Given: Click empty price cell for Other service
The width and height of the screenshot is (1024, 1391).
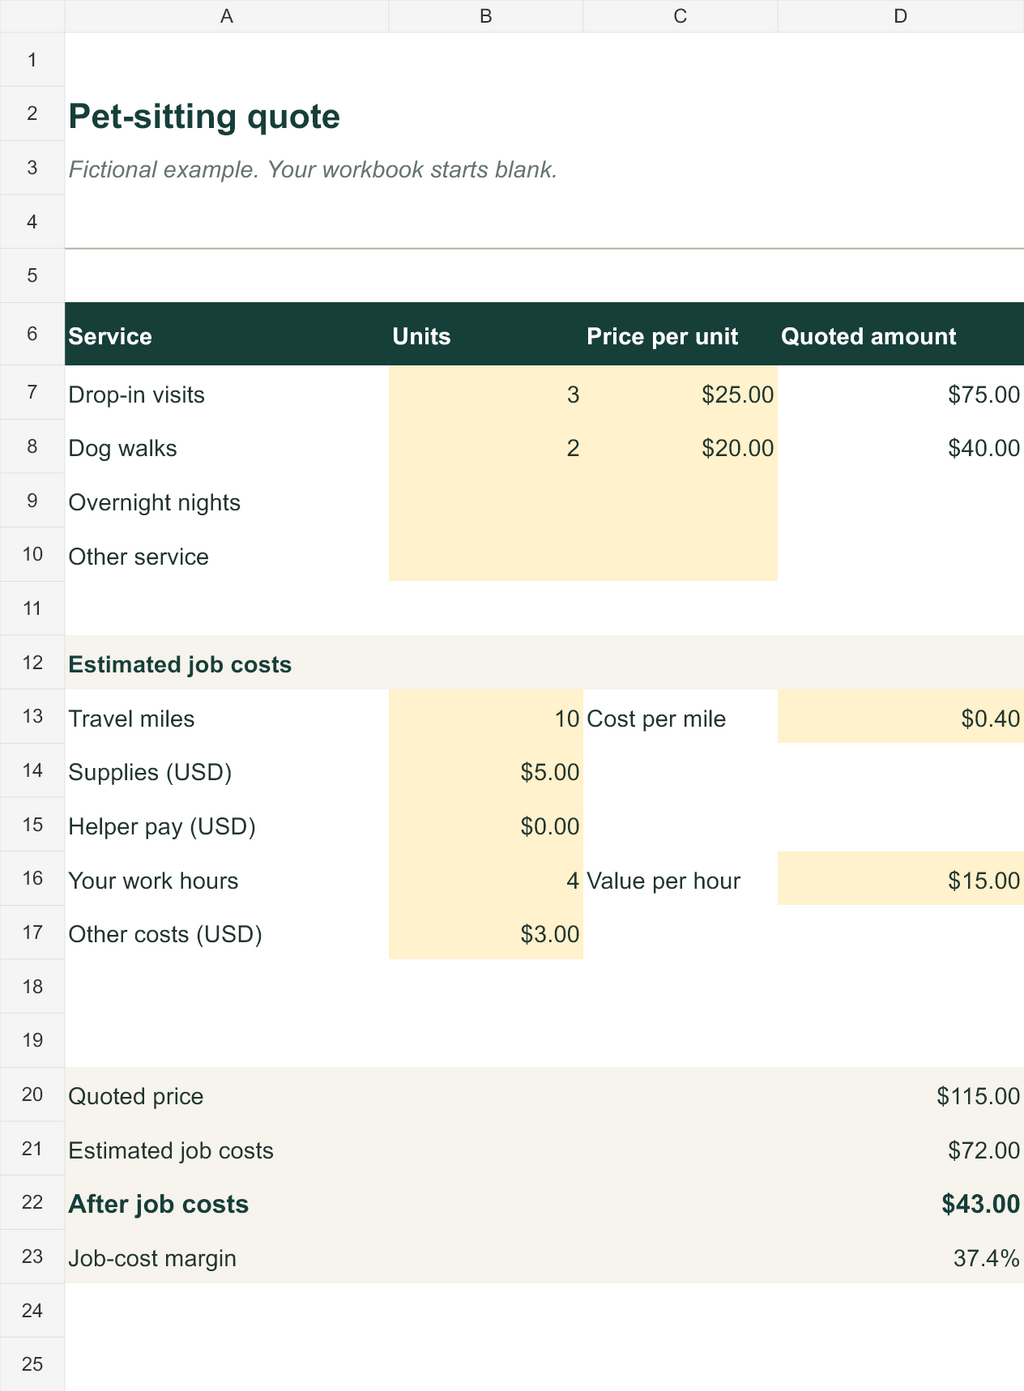Looking at the screenshot, I should (680, 554).
